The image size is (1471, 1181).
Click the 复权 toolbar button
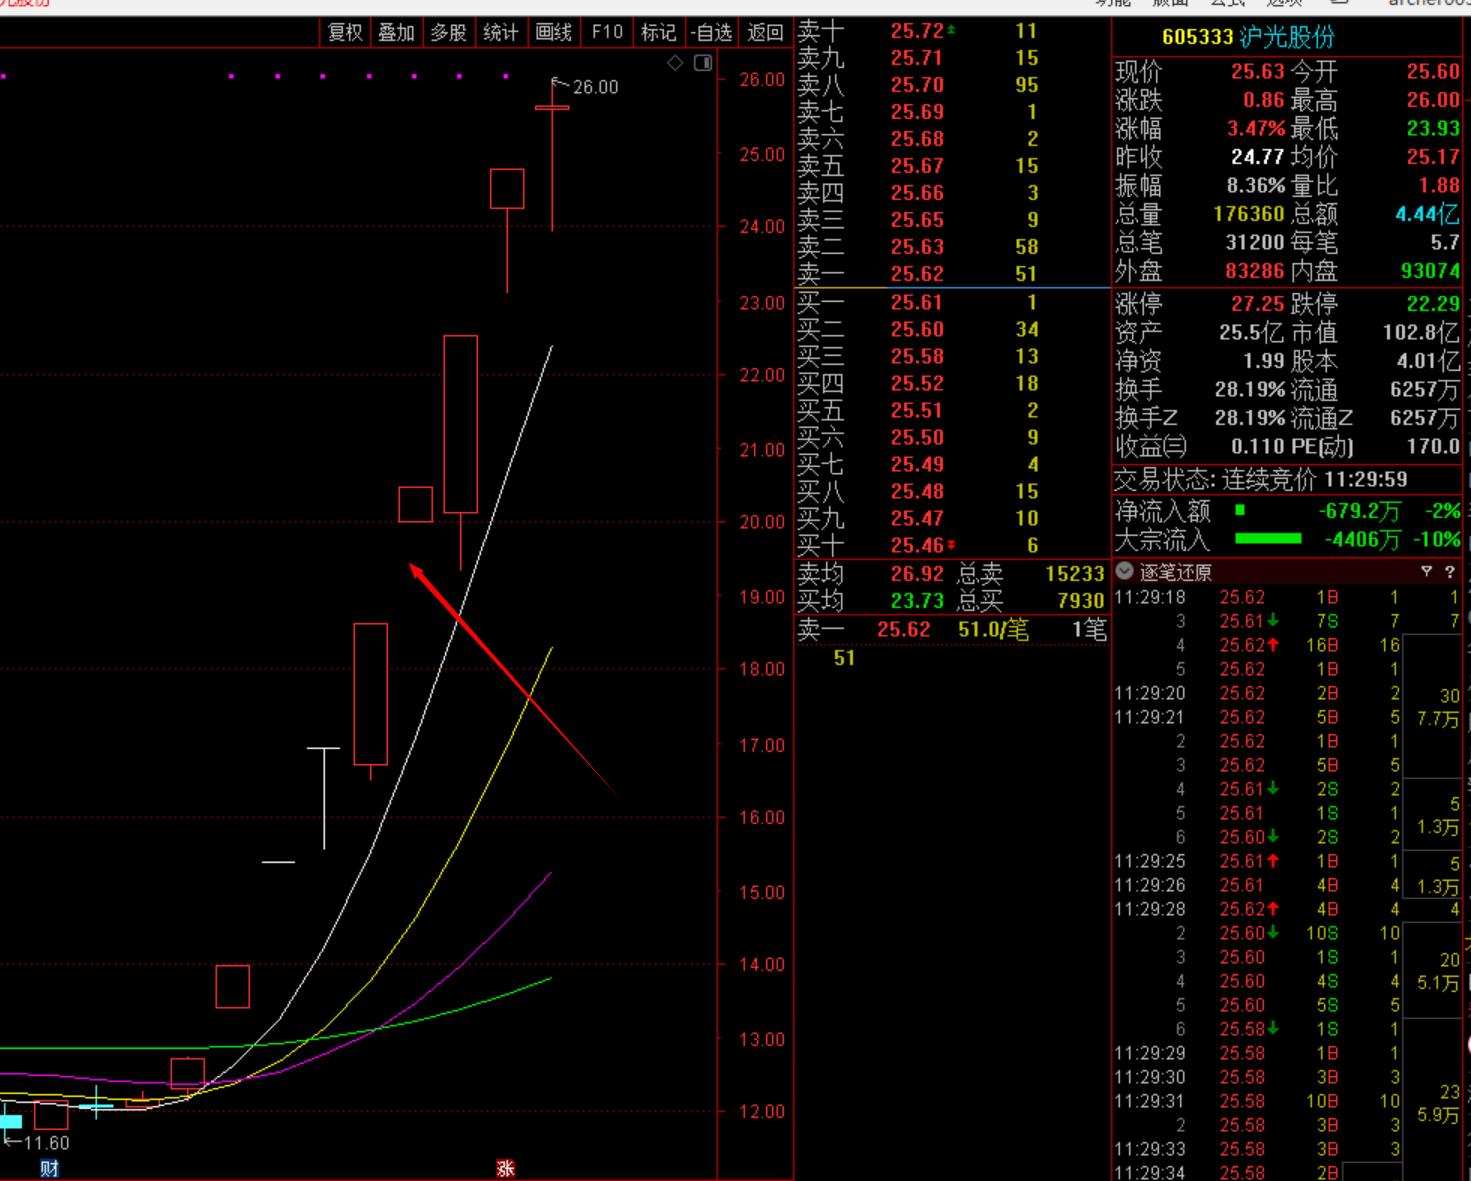[x=345, y=32]
